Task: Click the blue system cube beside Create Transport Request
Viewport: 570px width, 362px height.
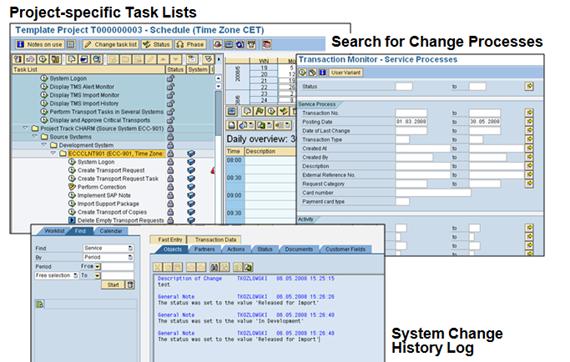Action: pyautogui.click(x=191, y=170)
